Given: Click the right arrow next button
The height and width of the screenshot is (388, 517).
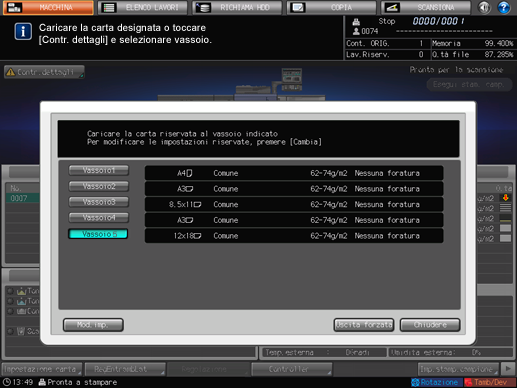Looking at the screenshot, I should (508, 369).
